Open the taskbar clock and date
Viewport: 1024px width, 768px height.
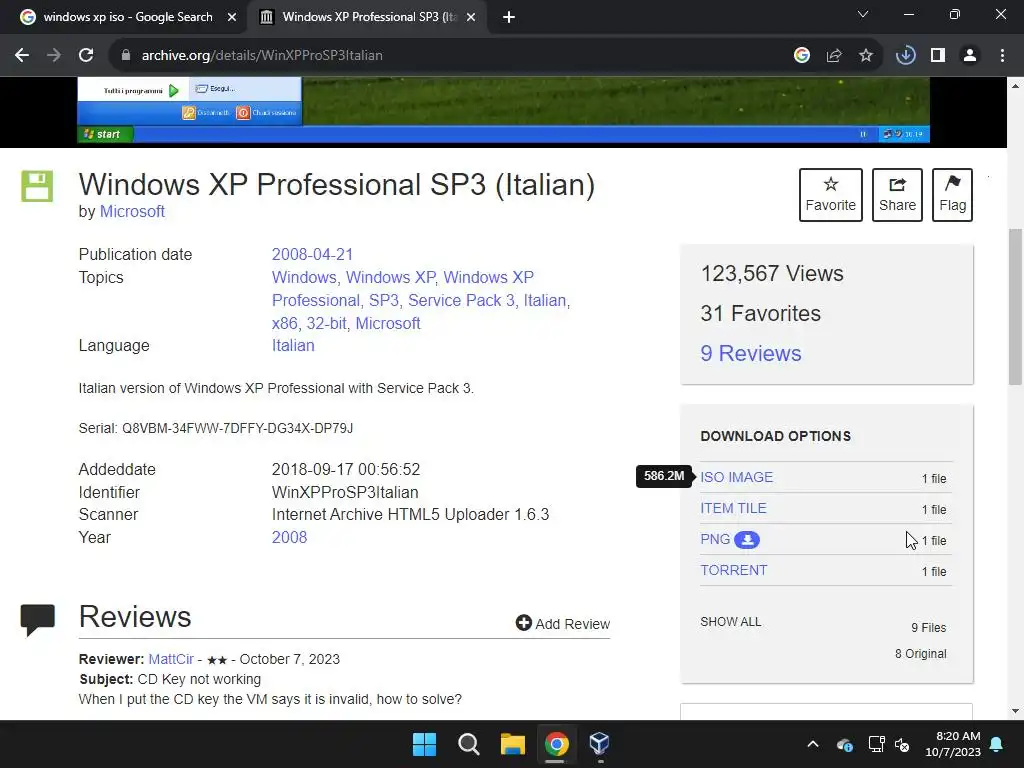coord(953,744)
